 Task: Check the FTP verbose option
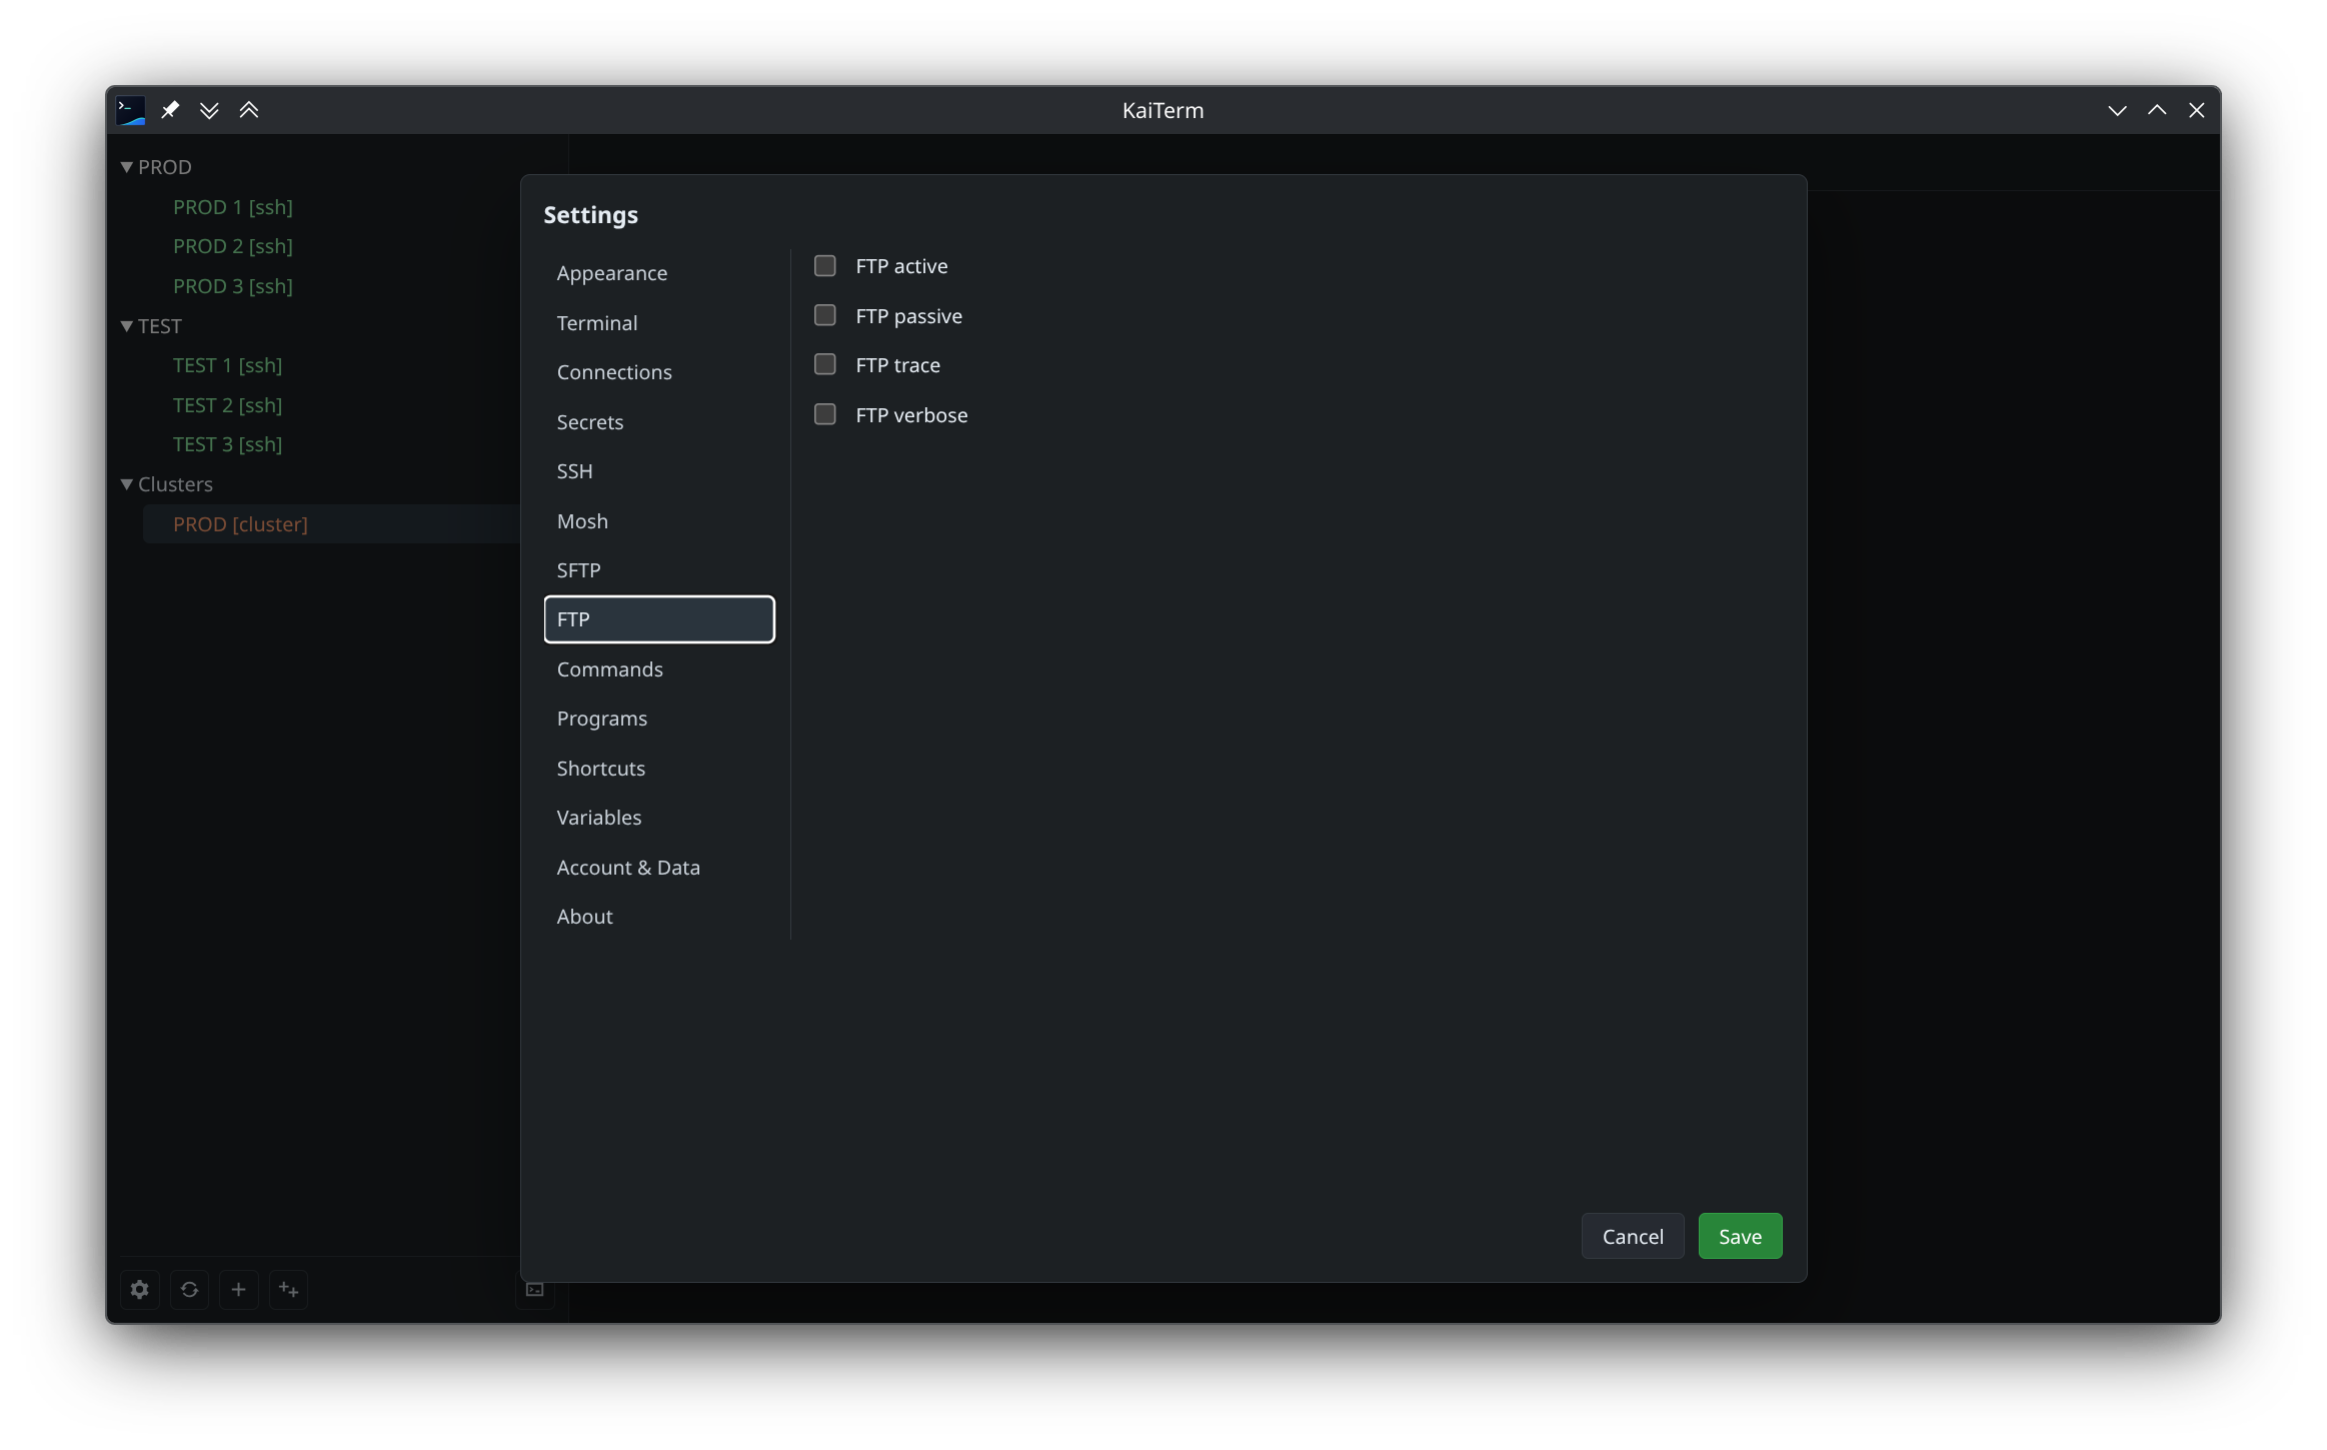point(825,414)
